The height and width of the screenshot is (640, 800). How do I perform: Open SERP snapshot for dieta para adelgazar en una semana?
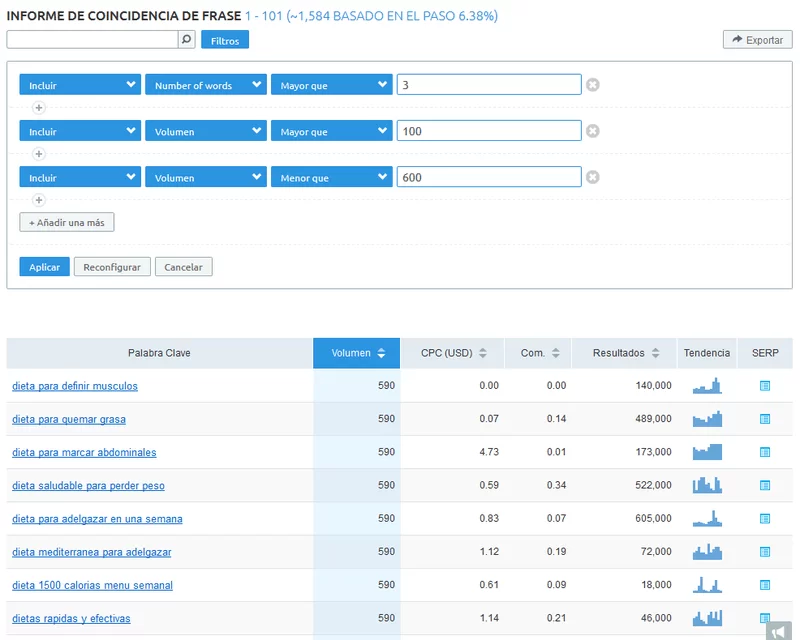[x=765, y=519]
